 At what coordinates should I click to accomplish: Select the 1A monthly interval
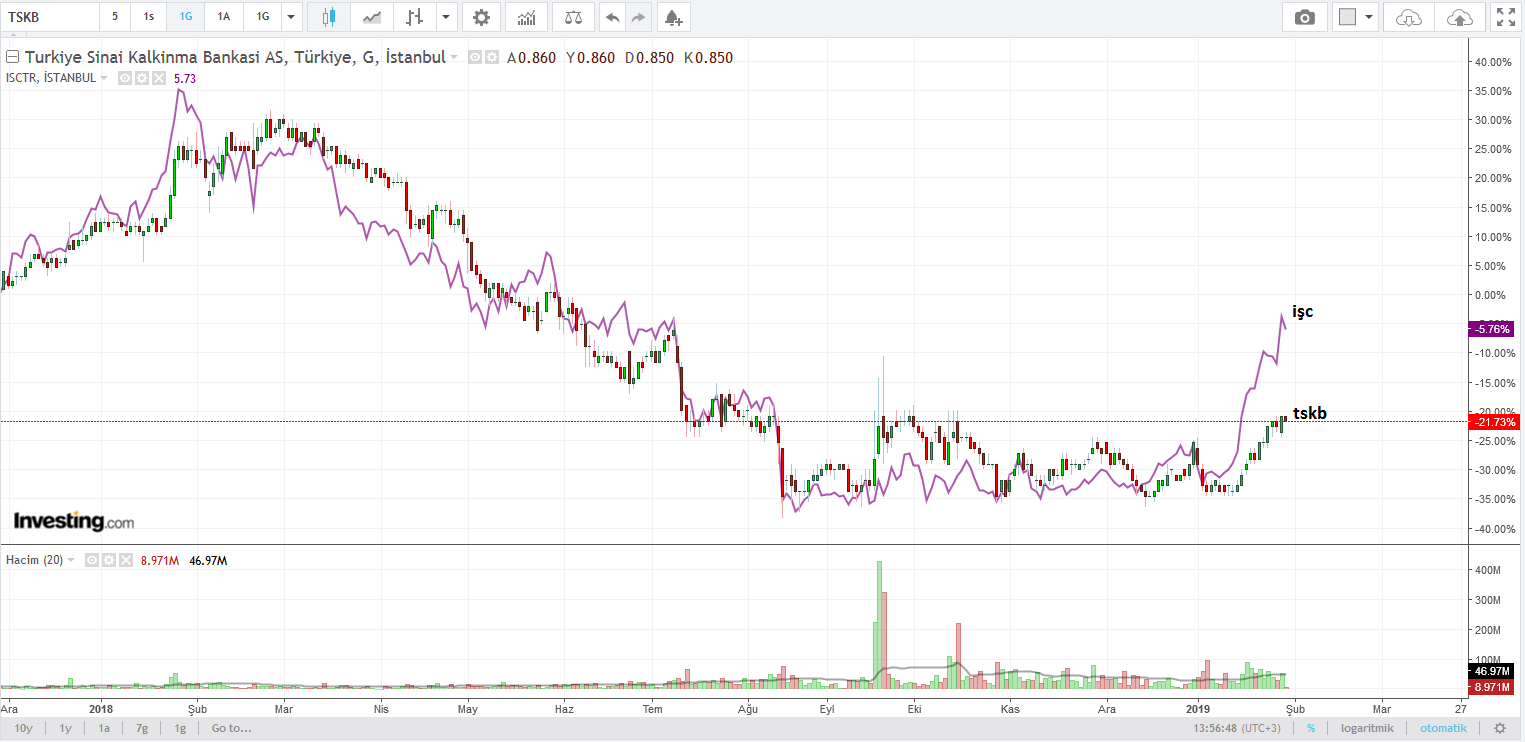click(x=224, y=17)
